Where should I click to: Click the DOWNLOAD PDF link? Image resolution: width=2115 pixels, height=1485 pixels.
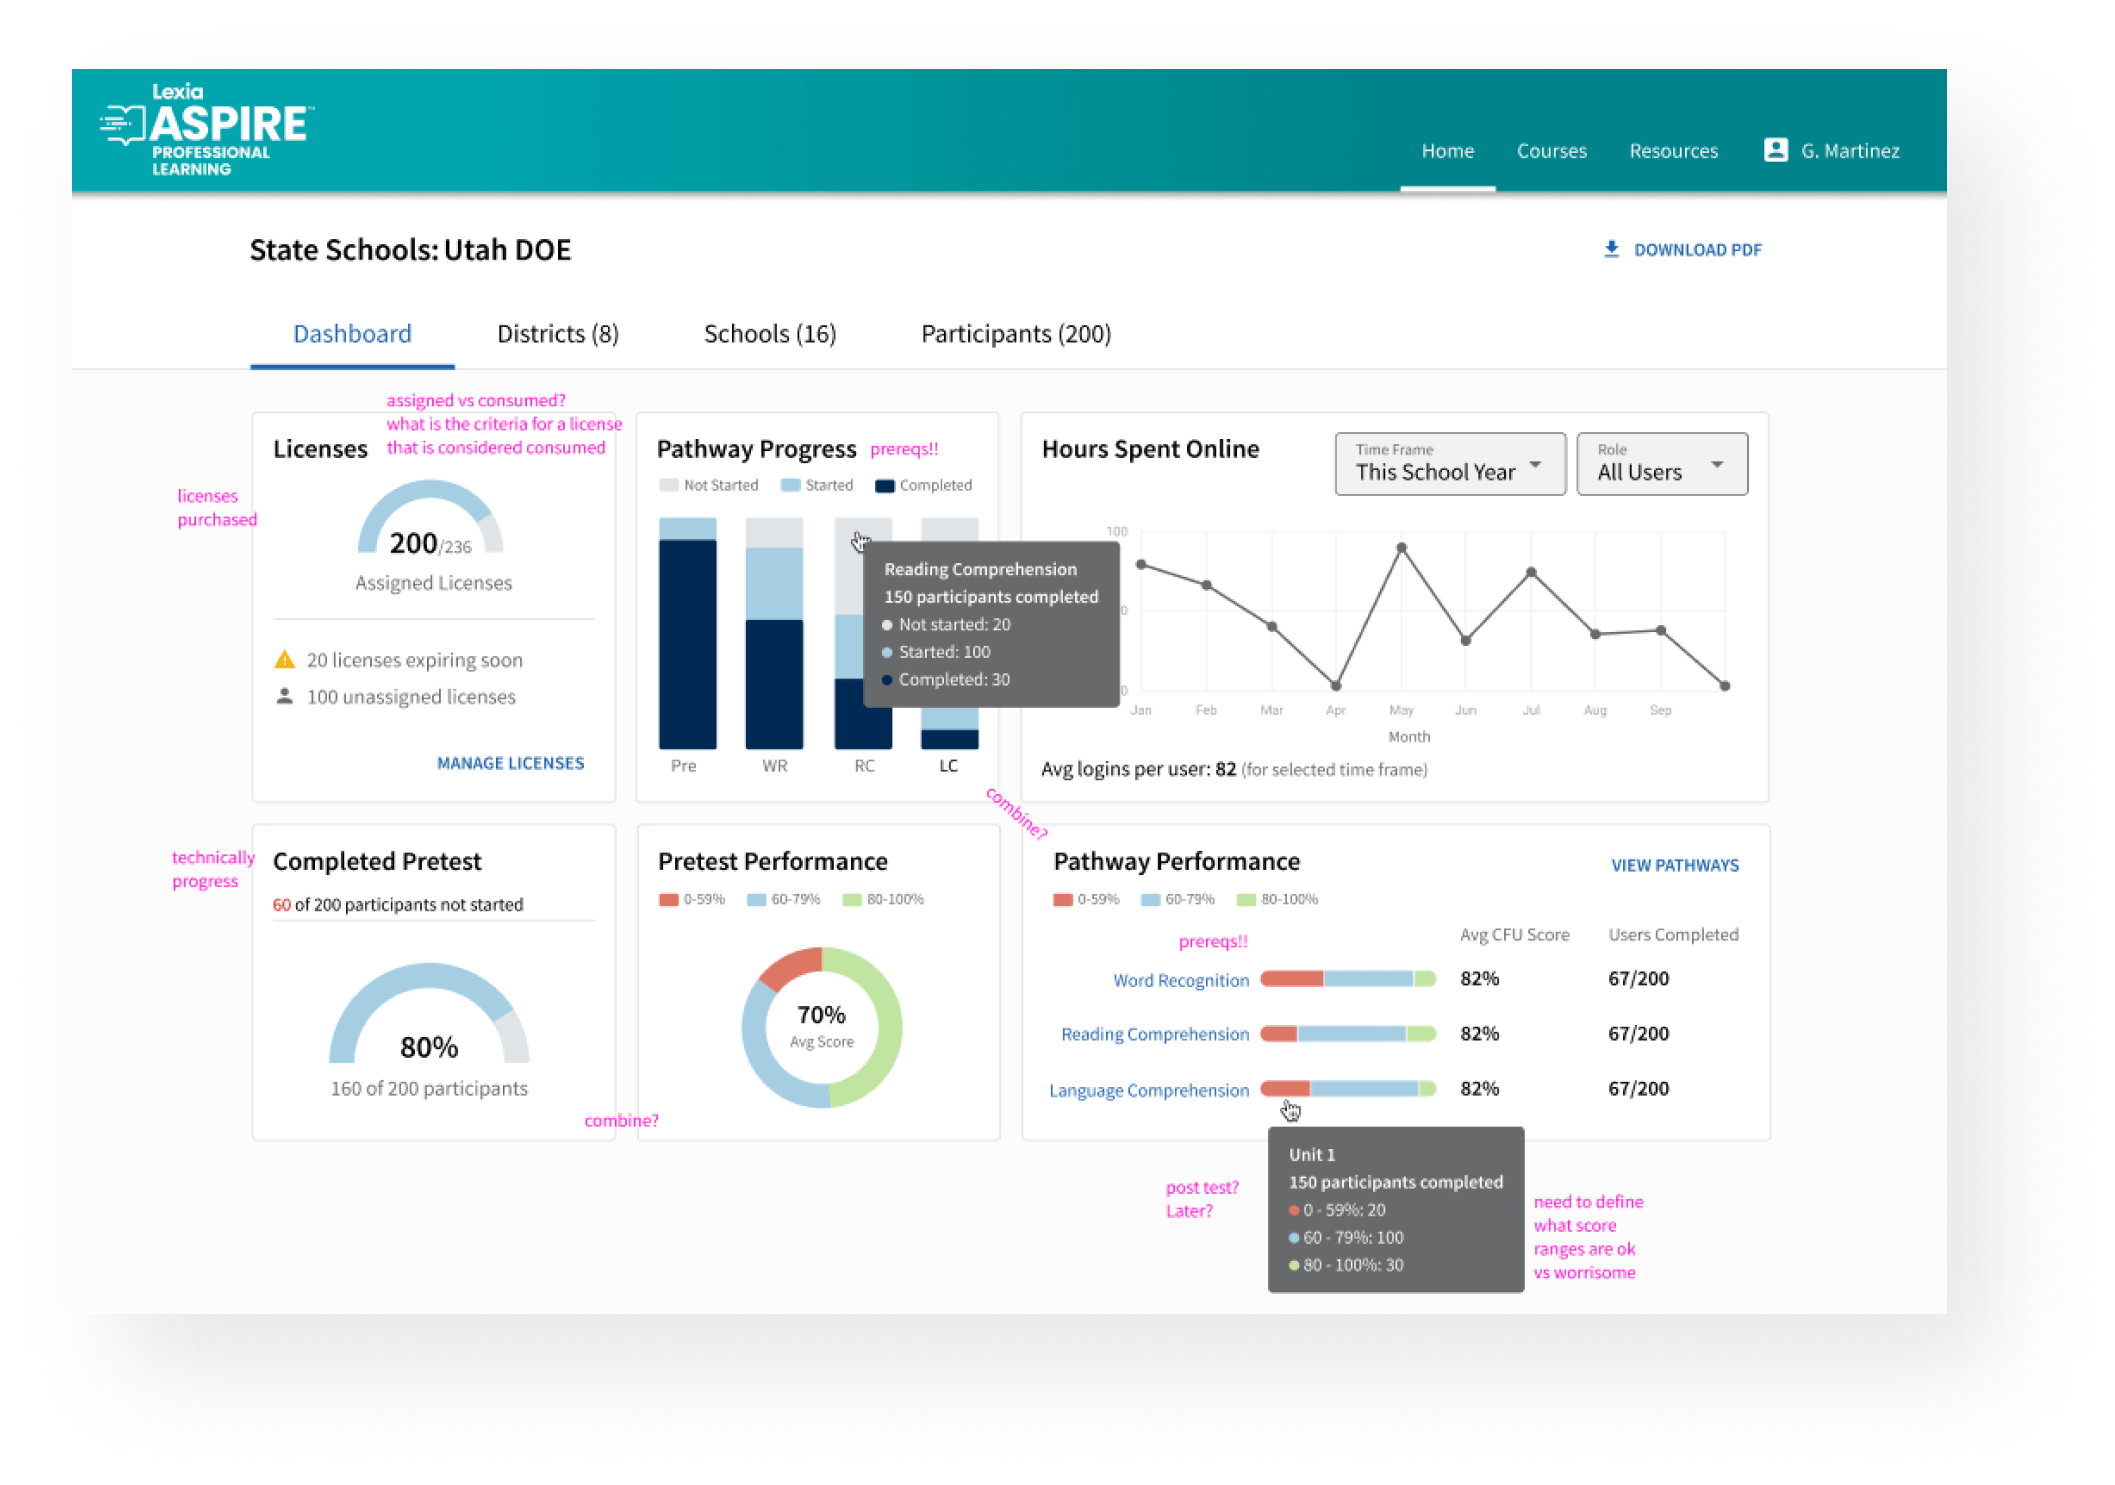pos(1697,250)
